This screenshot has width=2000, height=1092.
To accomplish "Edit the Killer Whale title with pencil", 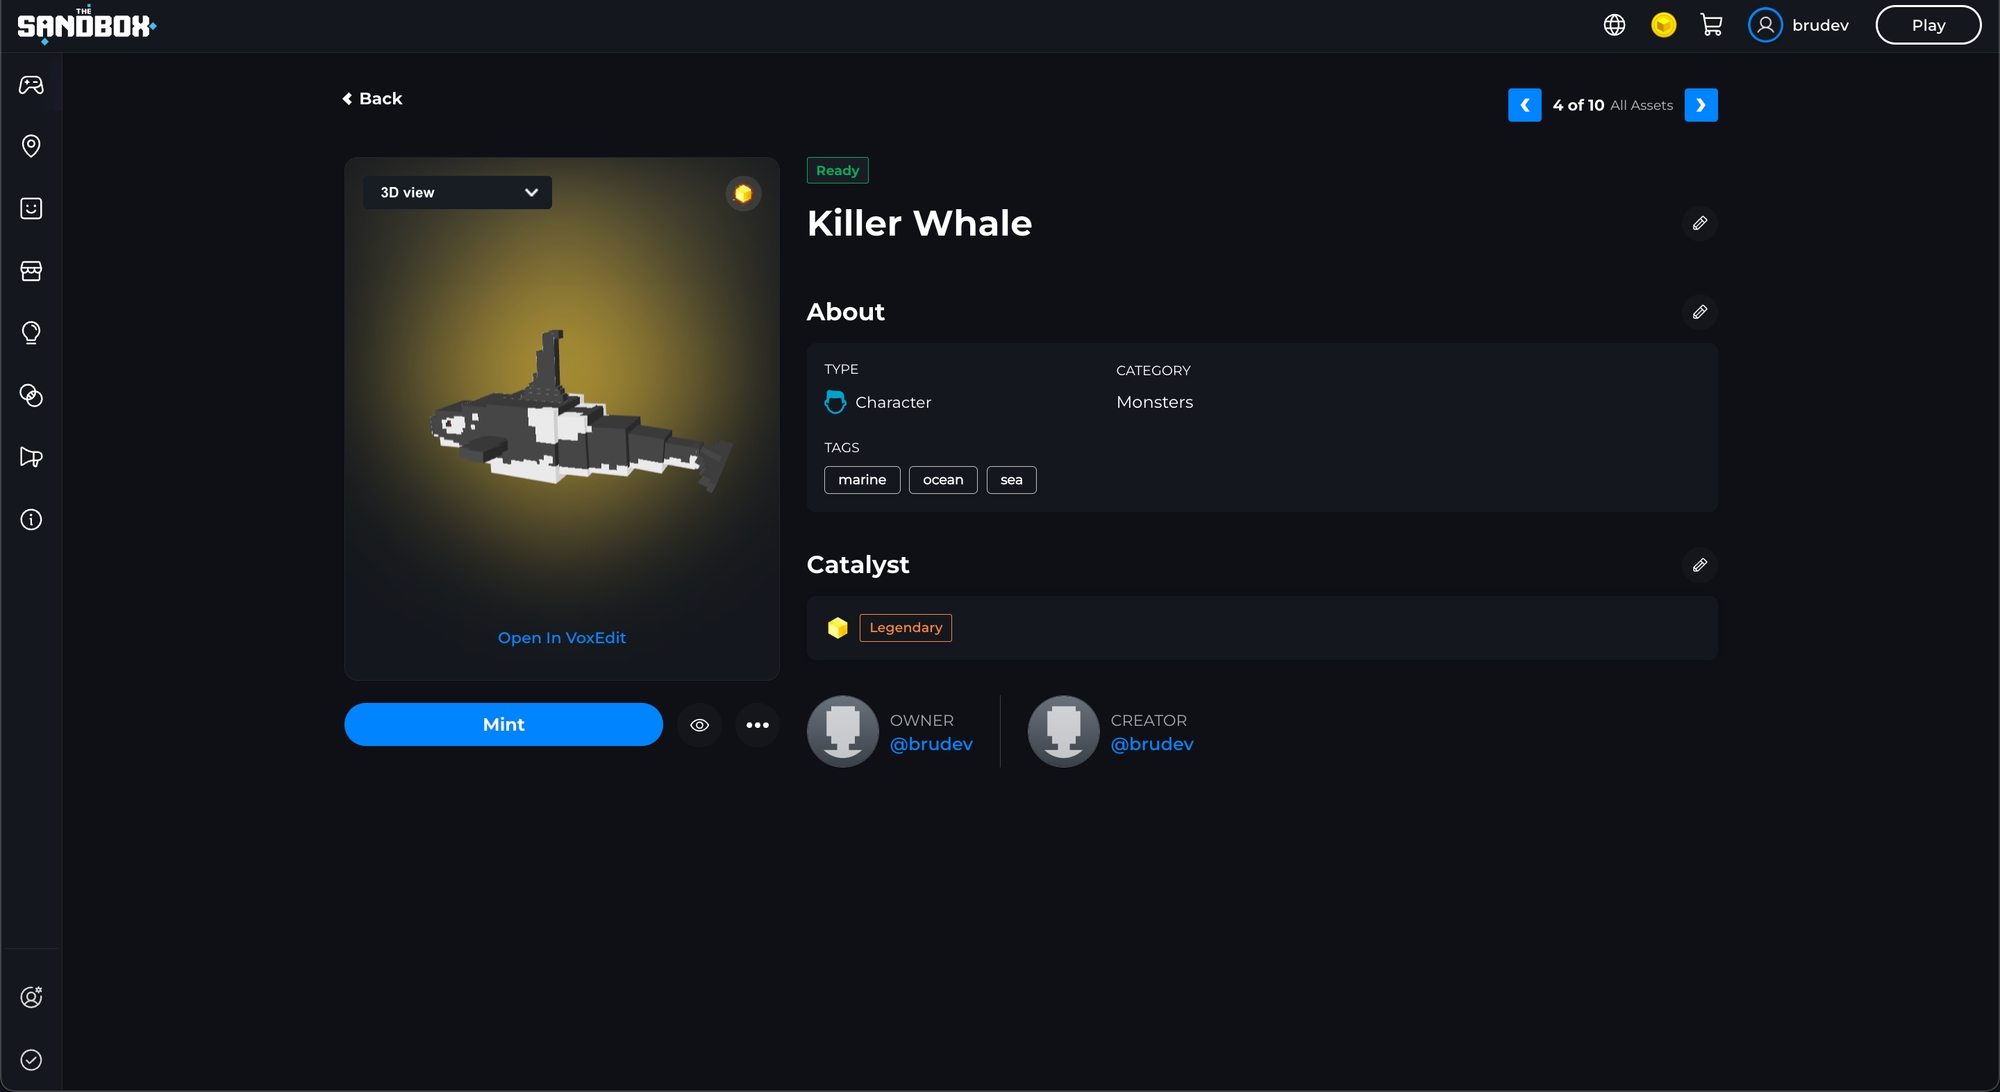I will pos(1699,223).
